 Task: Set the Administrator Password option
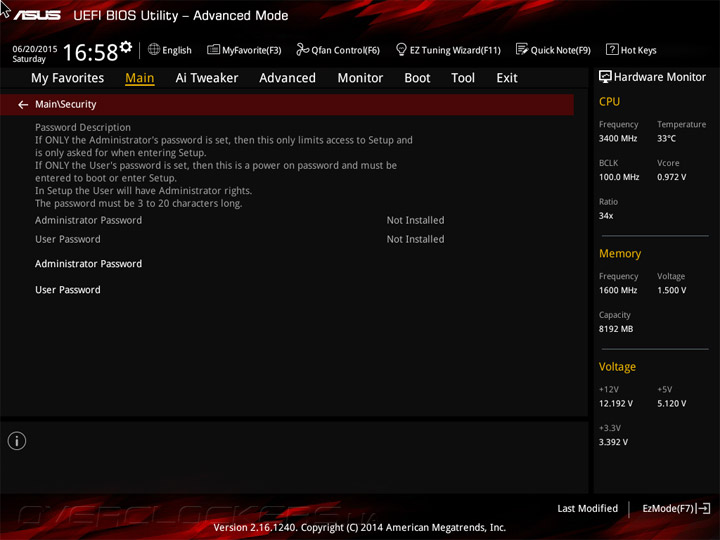click(x=89, y=264)
